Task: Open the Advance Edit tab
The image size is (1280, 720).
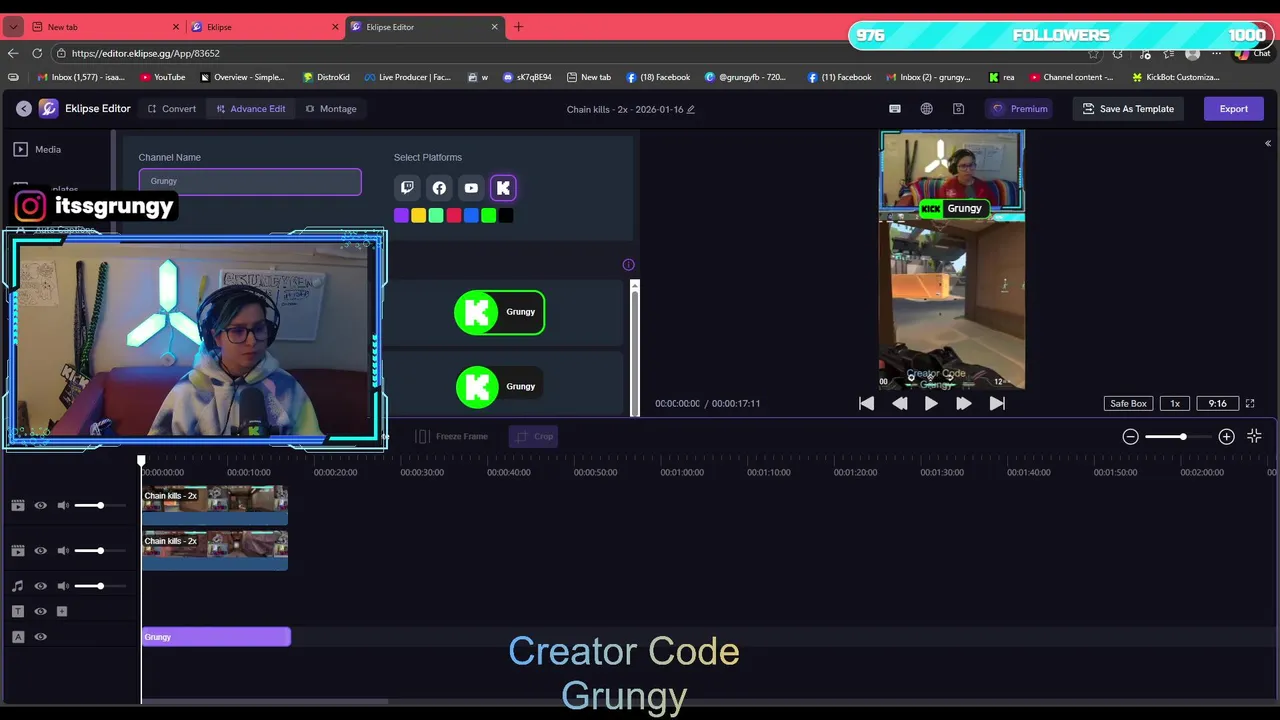Action: pos(251,108)
